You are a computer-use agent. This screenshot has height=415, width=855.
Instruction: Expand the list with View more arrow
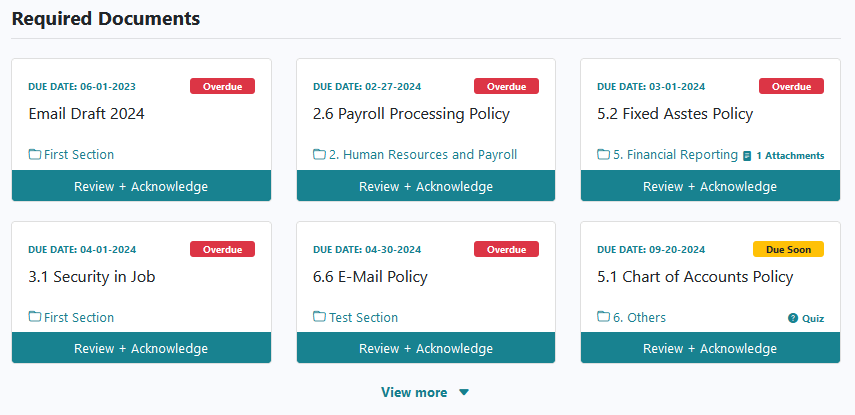463,393
